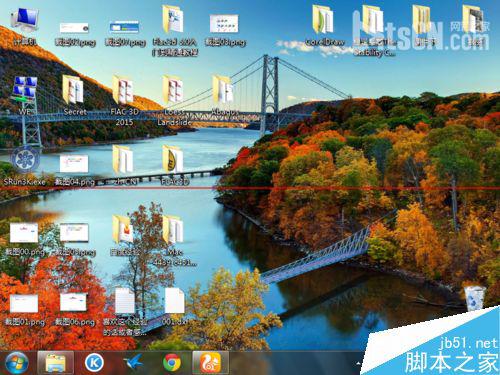Select the Recycle Bin icon
Viewport: 500px width, 375px height.
click(x=475, y=298)
